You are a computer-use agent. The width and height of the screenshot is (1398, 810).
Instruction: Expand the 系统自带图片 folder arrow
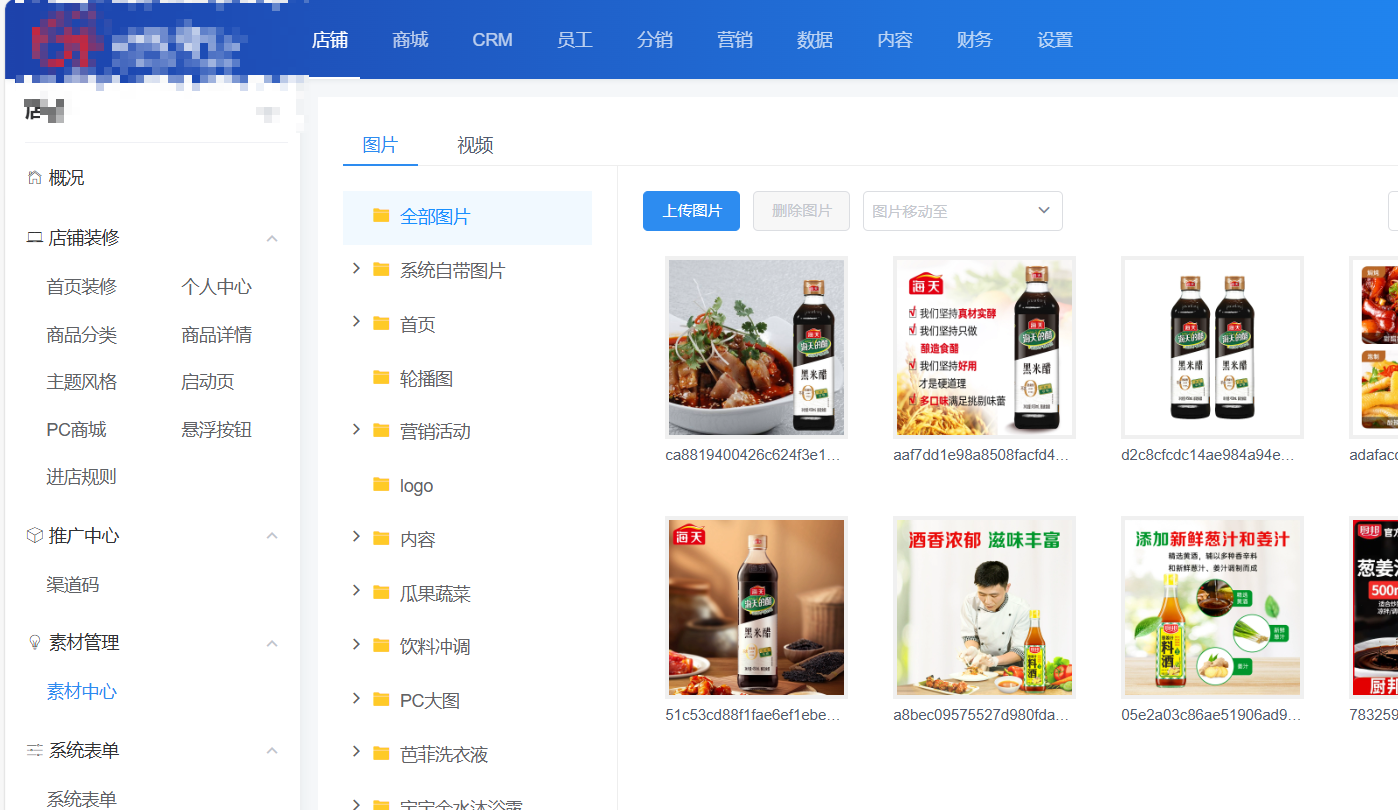click(356, 269)
